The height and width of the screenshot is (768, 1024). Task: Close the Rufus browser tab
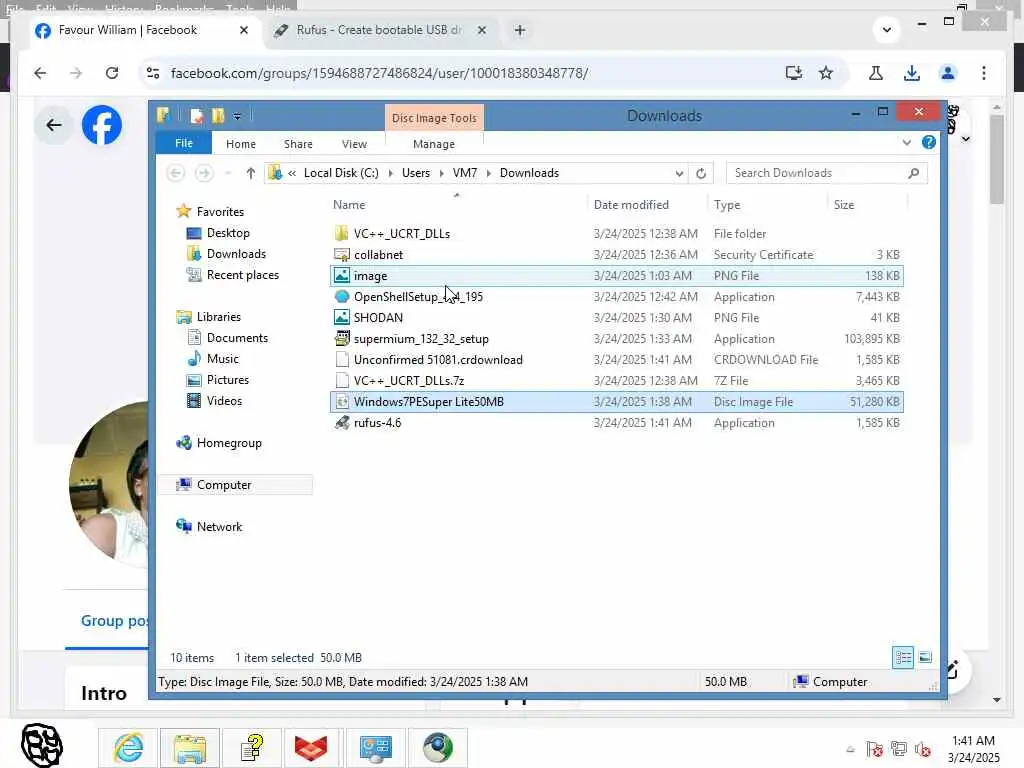[481, 30]
